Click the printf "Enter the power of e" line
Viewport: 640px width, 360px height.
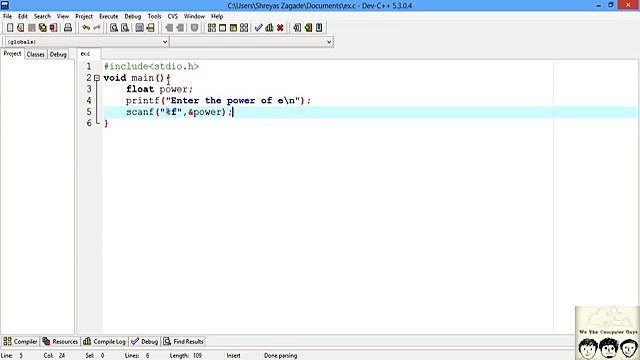(x=218, y=100)
